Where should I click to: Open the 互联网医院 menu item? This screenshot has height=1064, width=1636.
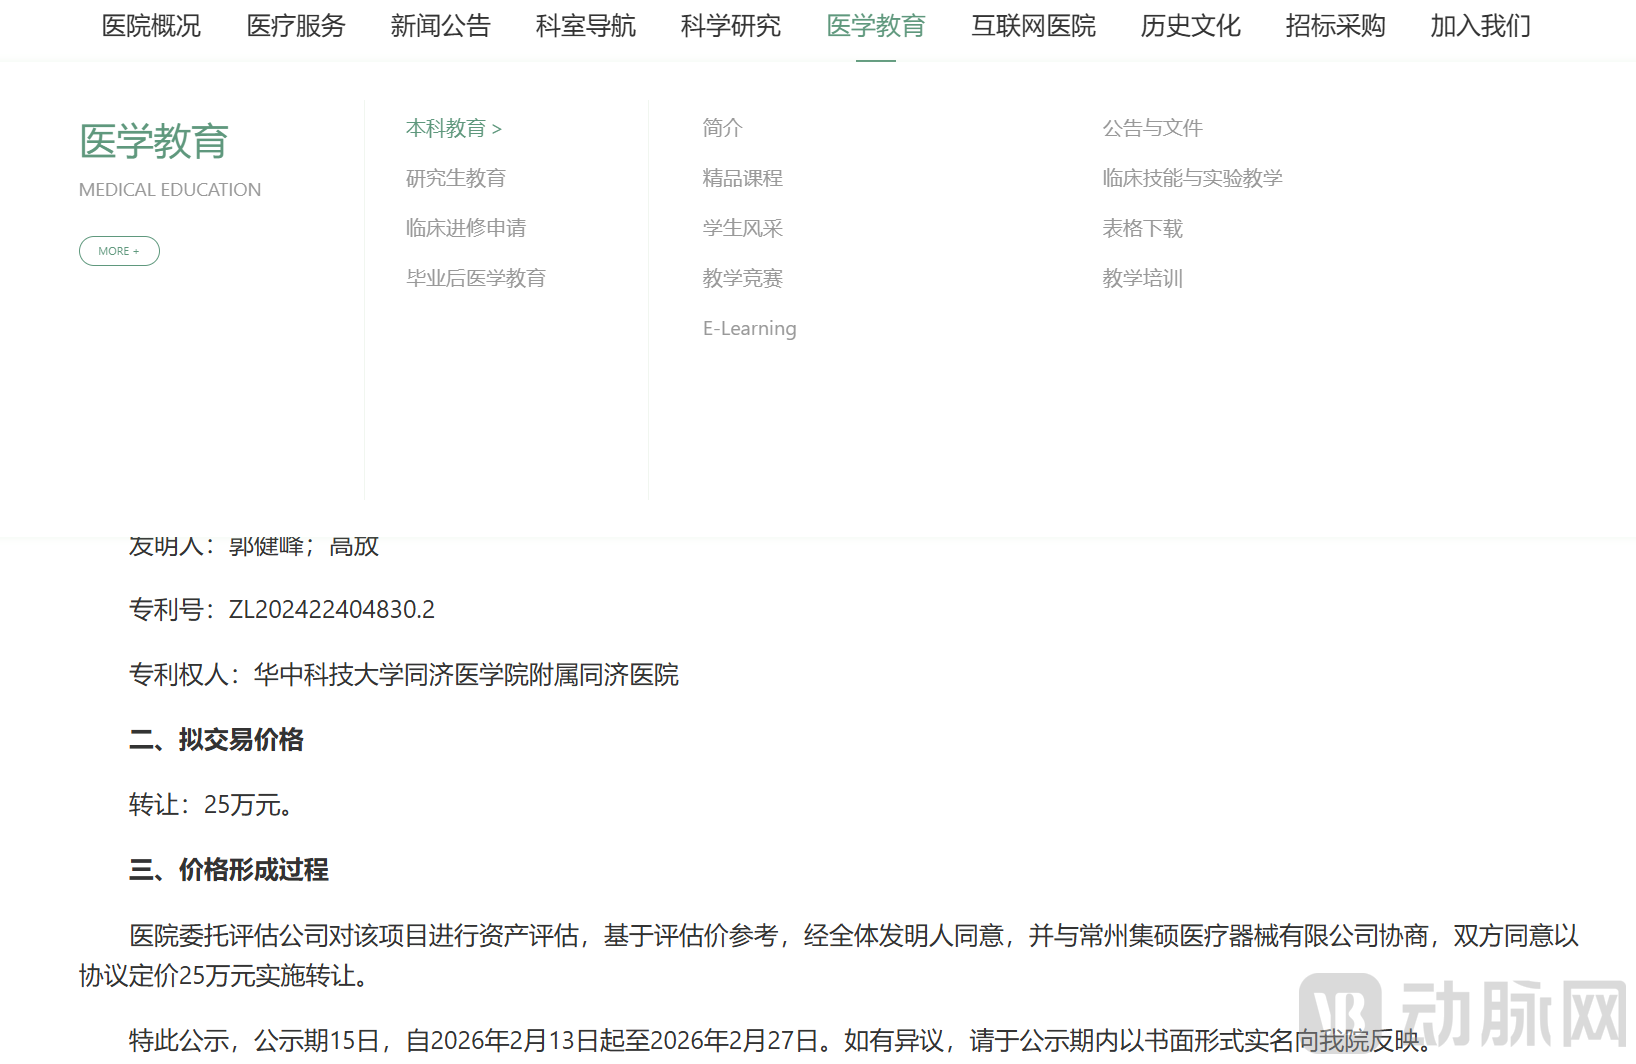[x=1032, y=26]
